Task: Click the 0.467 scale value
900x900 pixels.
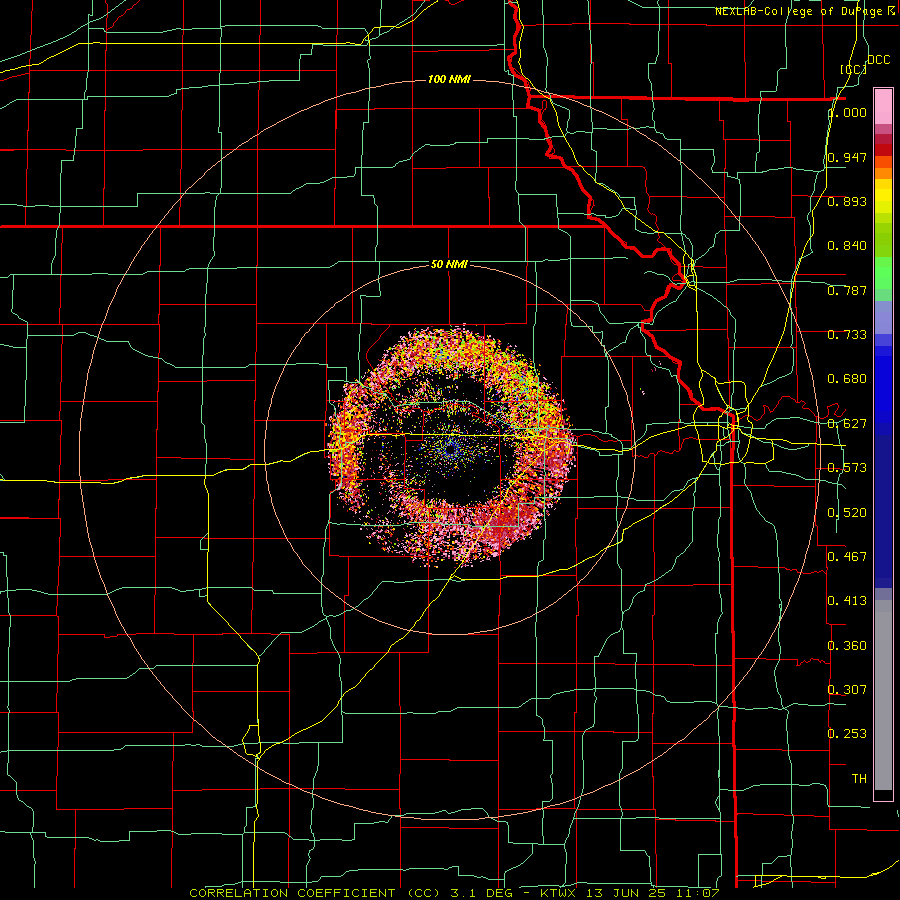Action: (x=847, y=556)
